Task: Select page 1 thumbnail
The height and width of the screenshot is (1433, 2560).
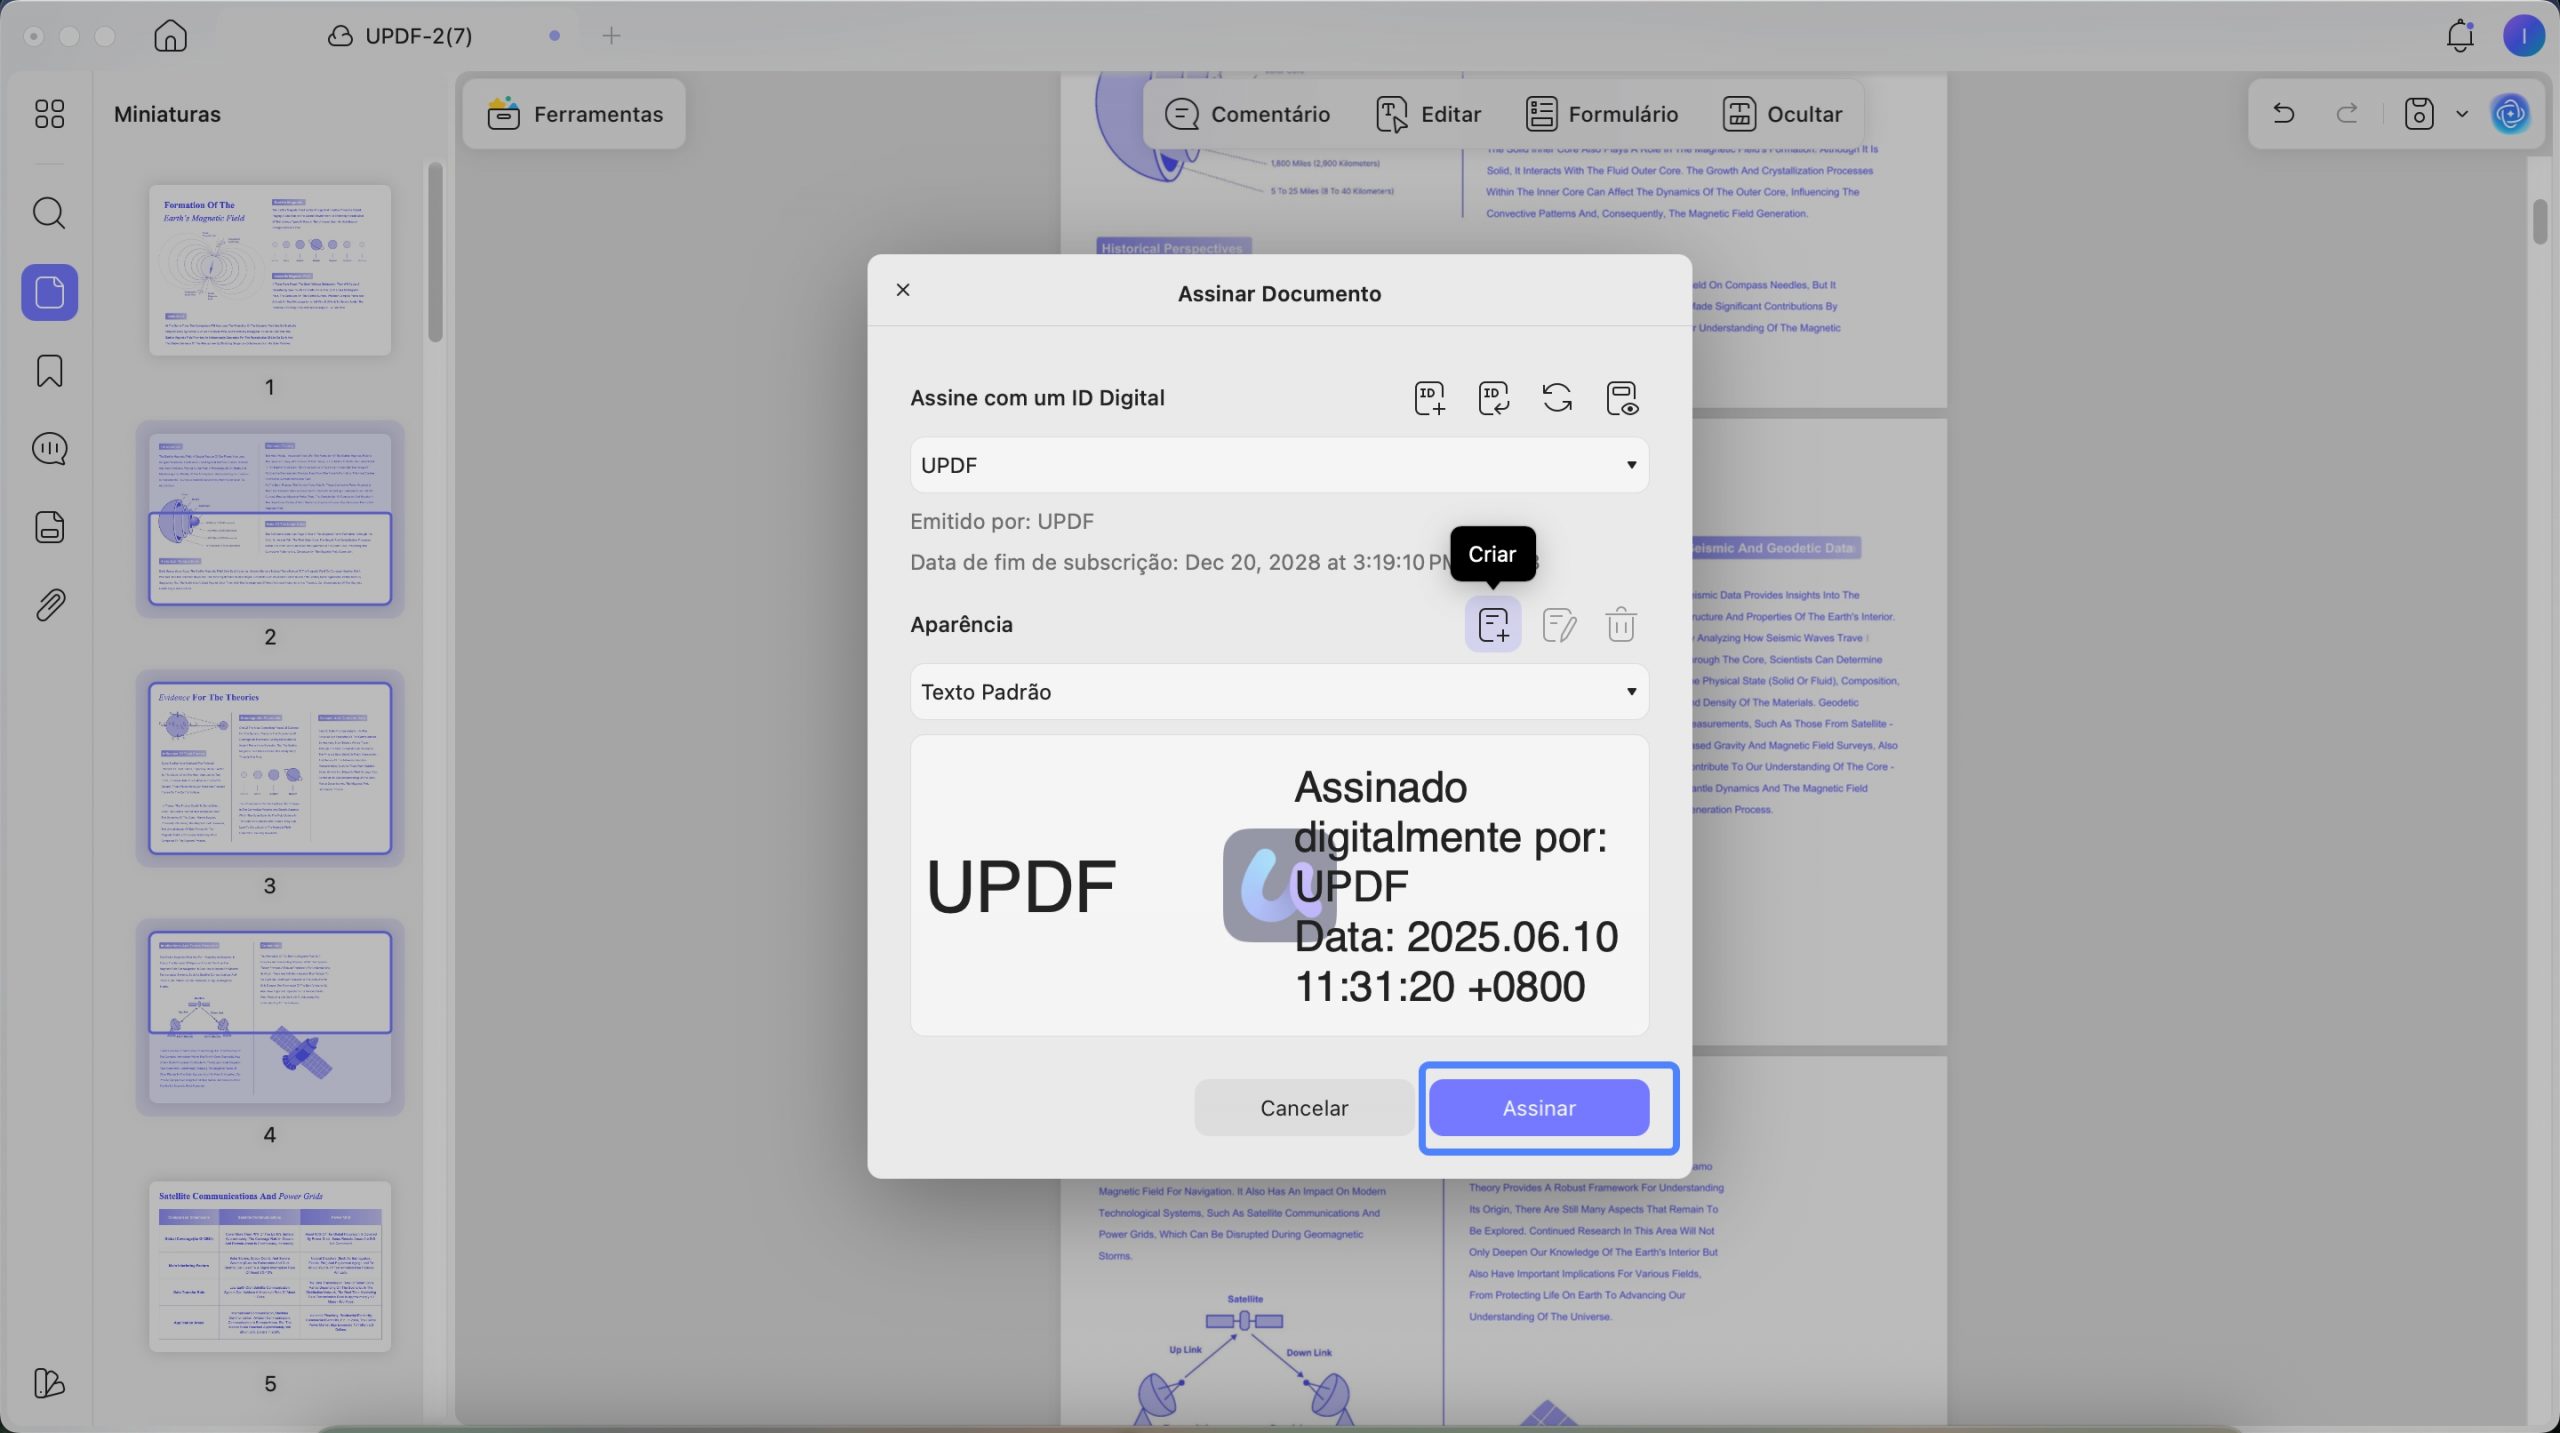Action: tap(270, 270)
